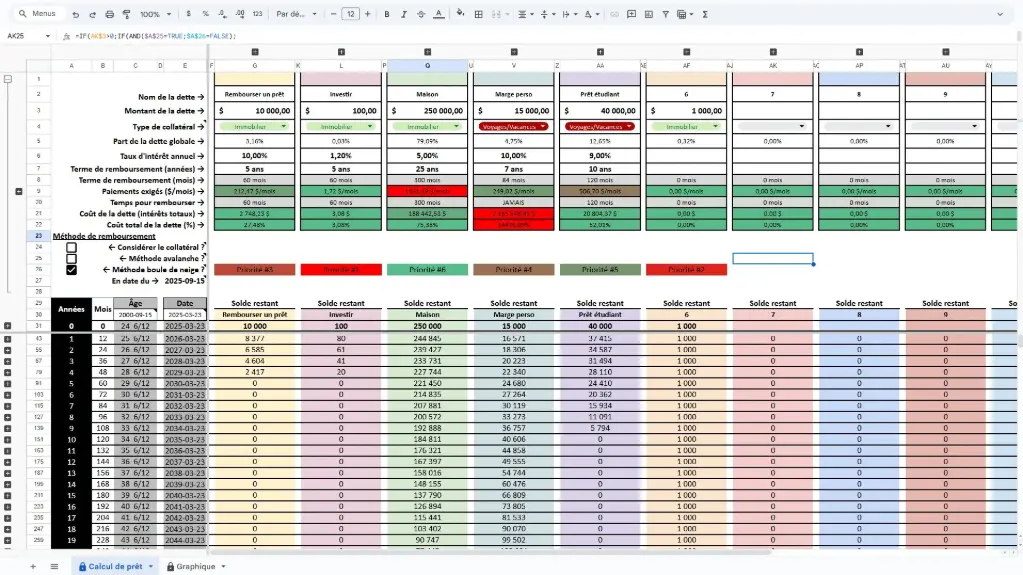
Task: Toggle strikethrough formatting
Action: click(x=421, y=14)
